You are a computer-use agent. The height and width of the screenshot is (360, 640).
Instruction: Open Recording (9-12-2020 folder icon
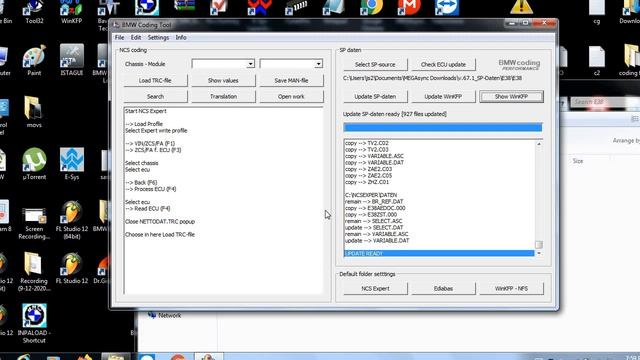coord(34,271)
